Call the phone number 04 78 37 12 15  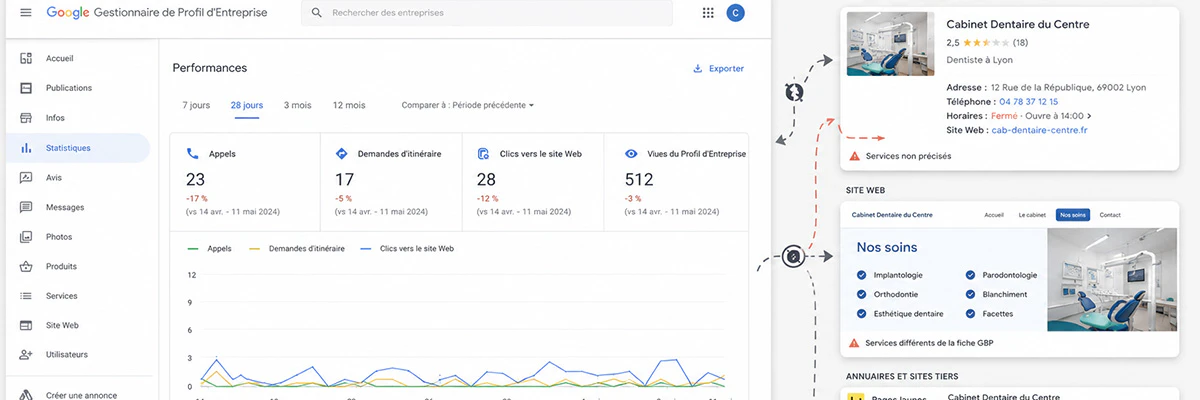pyautogui.click(x=1028, y=102)
